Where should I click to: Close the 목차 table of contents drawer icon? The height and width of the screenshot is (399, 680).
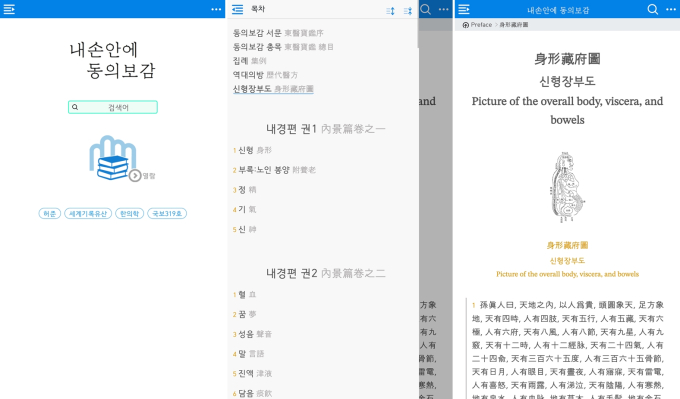(237, 9)
